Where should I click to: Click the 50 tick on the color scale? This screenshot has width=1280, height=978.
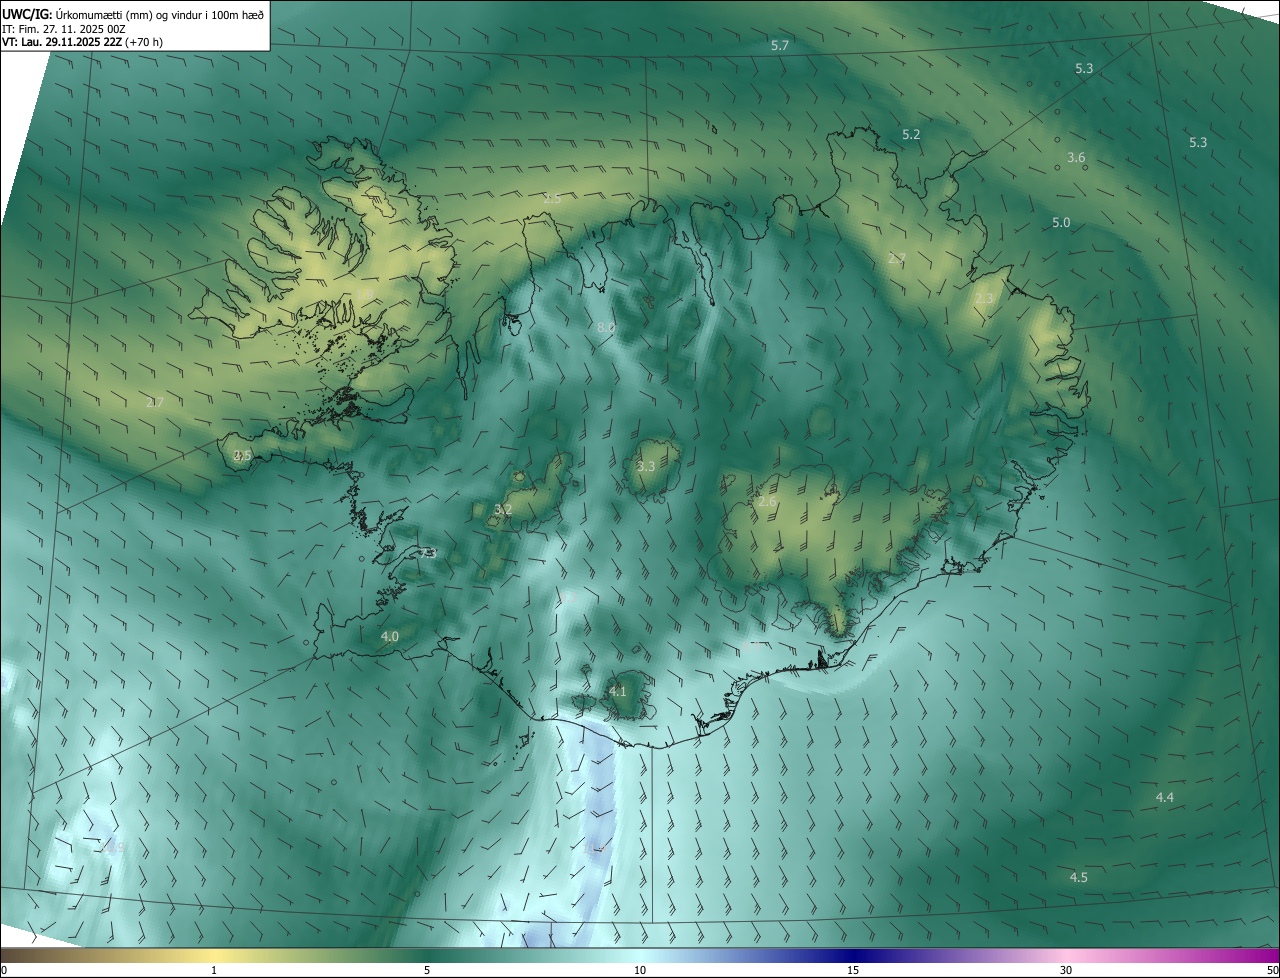(1272, 971)
